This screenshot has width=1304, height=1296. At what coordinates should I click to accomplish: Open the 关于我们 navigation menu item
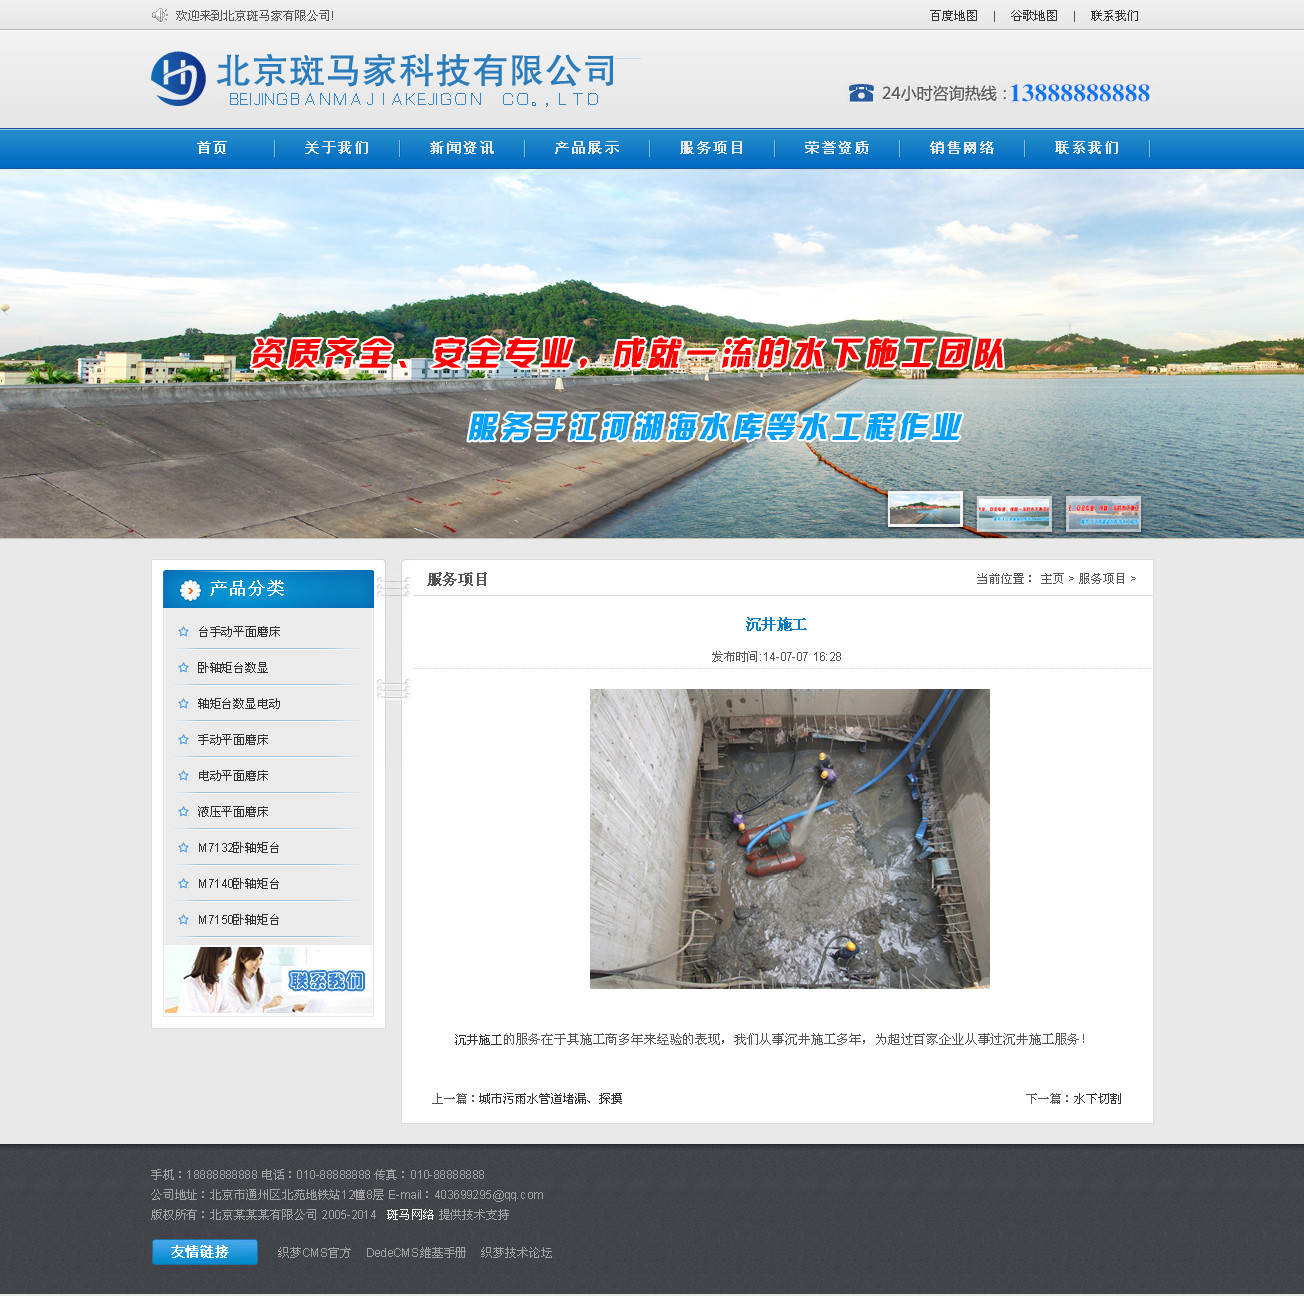point(337,148)
